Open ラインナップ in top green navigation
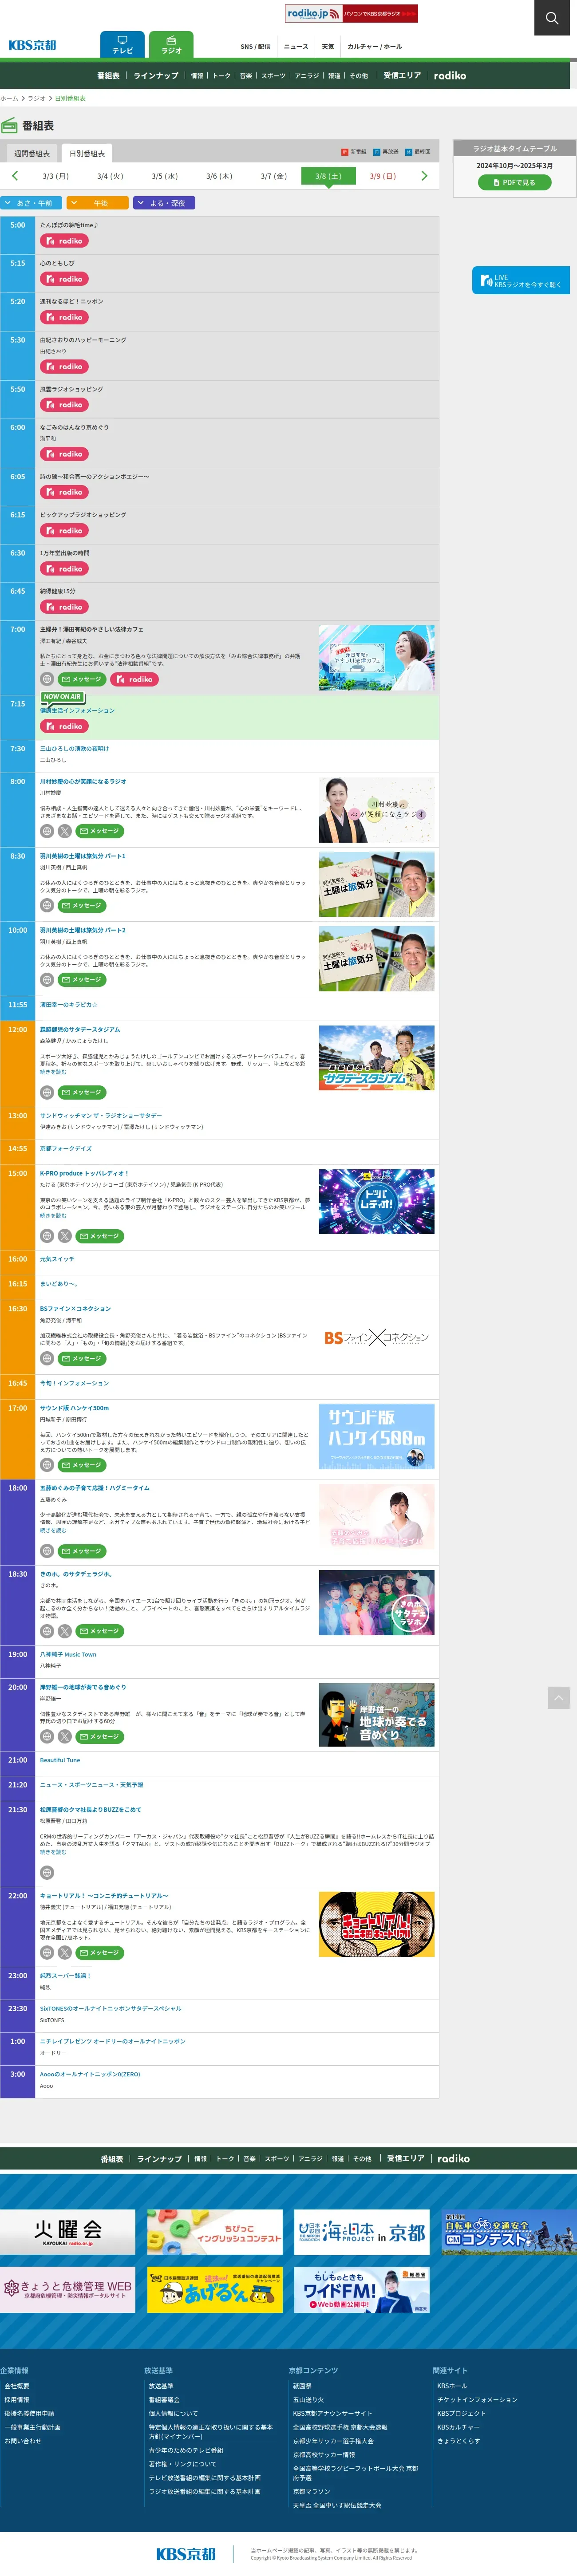577x2576 pixels. click(156, 76)
